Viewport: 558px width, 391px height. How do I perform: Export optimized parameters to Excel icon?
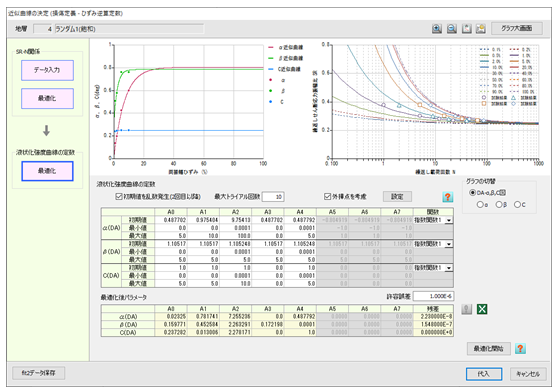coord(482,309)
